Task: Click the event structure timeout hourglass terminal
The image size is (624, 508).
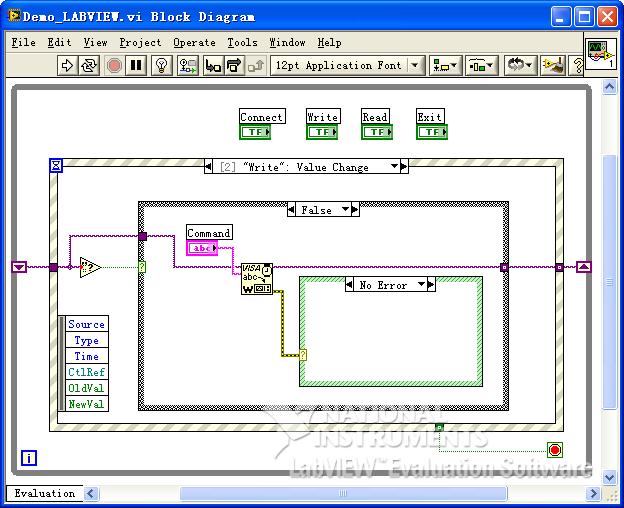Action: [x=56, y=165]
